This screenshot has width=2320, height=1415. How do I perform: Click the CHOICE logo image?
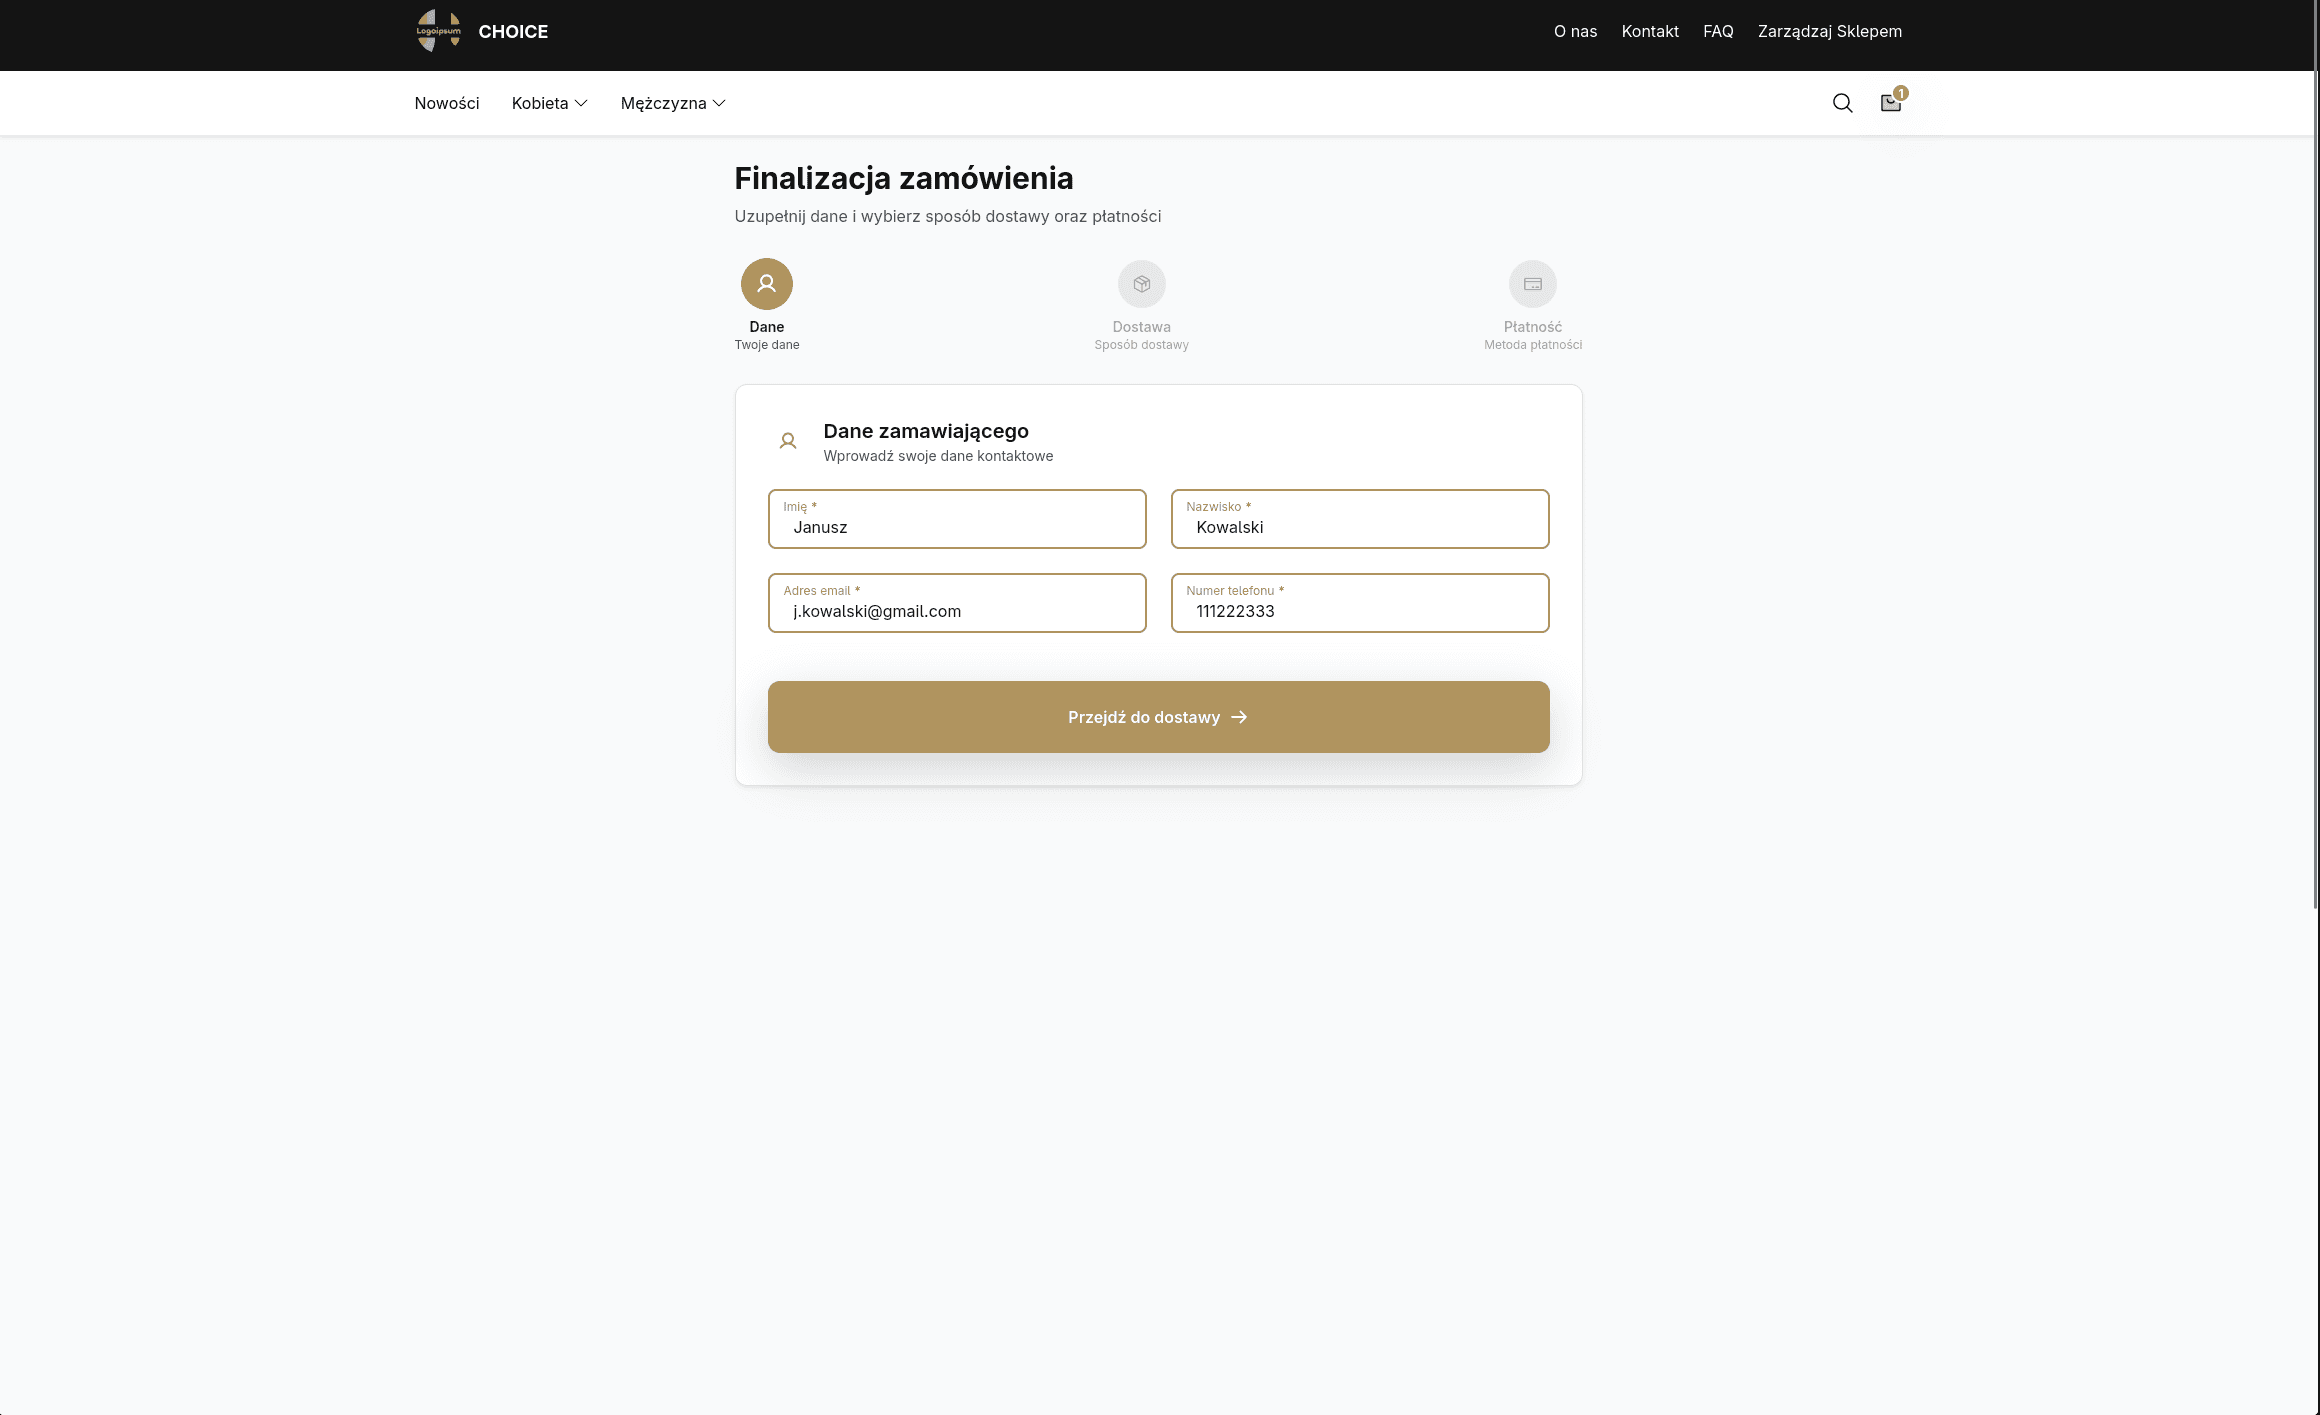click(x=439, y=31)
